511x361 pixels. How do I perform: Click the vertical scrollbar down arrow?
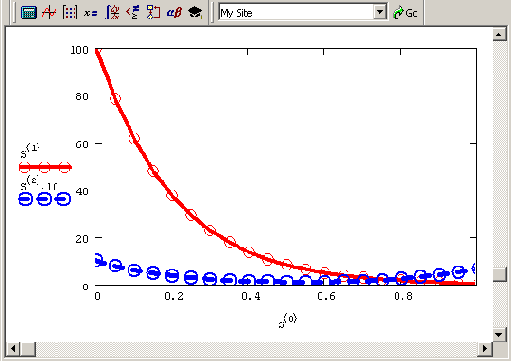click(x=499, y=335)
